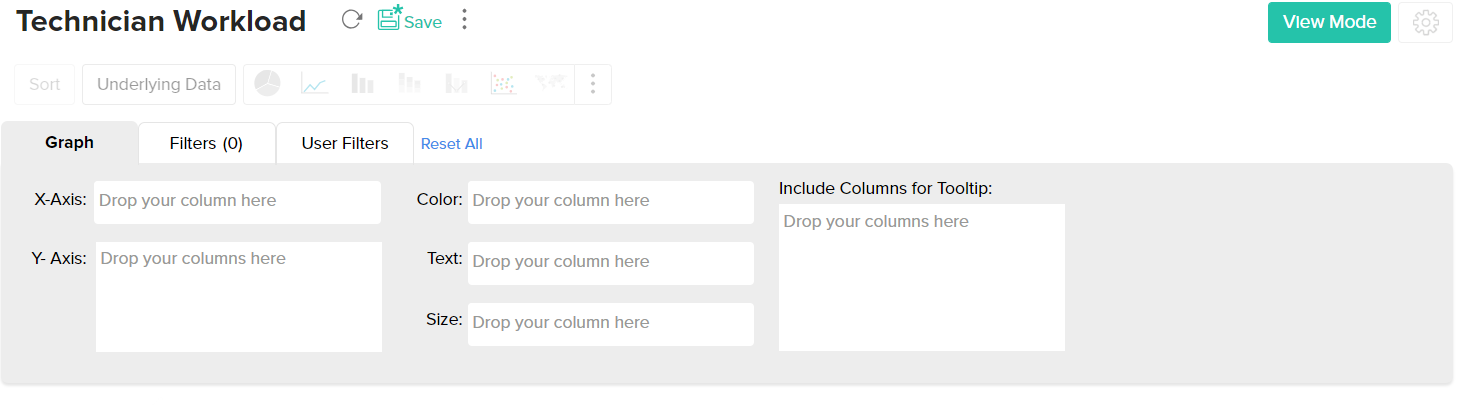Image resolution: width=1462 pixels, height=405 pixels.
Task: Click the Reset All link
Action: coord(452,144)
